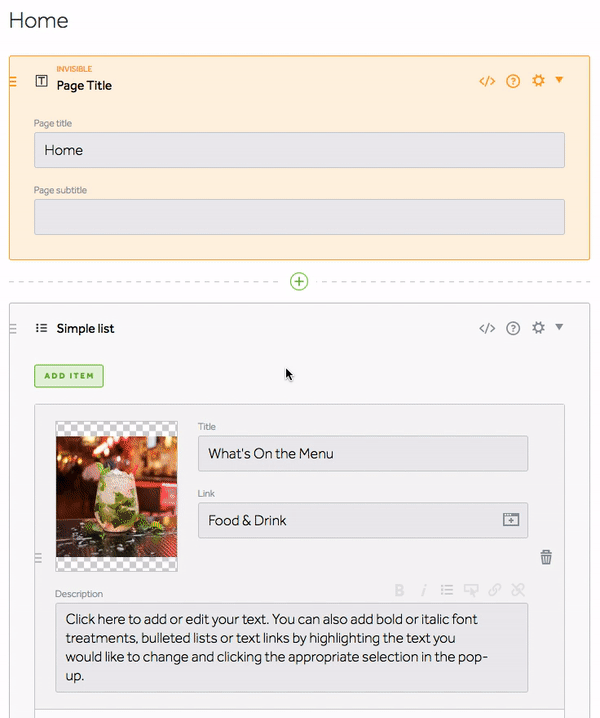Open code view for Simple list block
The width and height of the screenshot is (600, 718).
click(x=487, y=328)
